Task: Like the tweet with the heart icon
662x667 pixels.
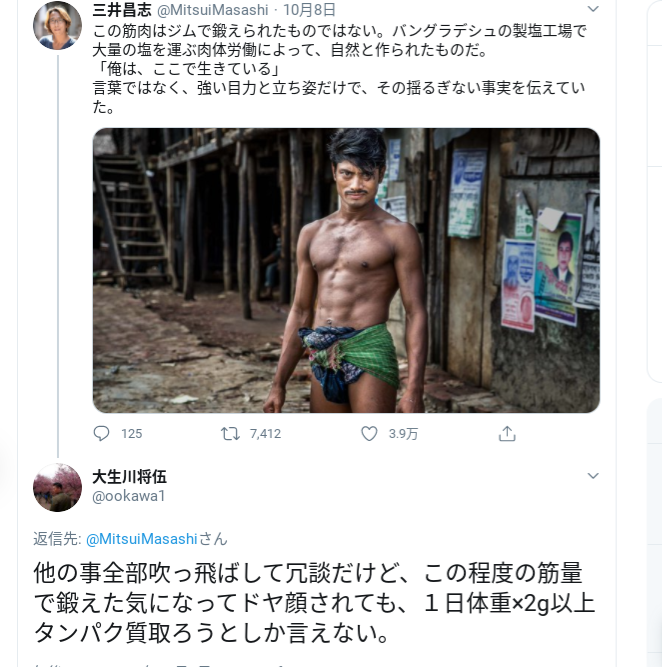Action: (x=369, y=433)
